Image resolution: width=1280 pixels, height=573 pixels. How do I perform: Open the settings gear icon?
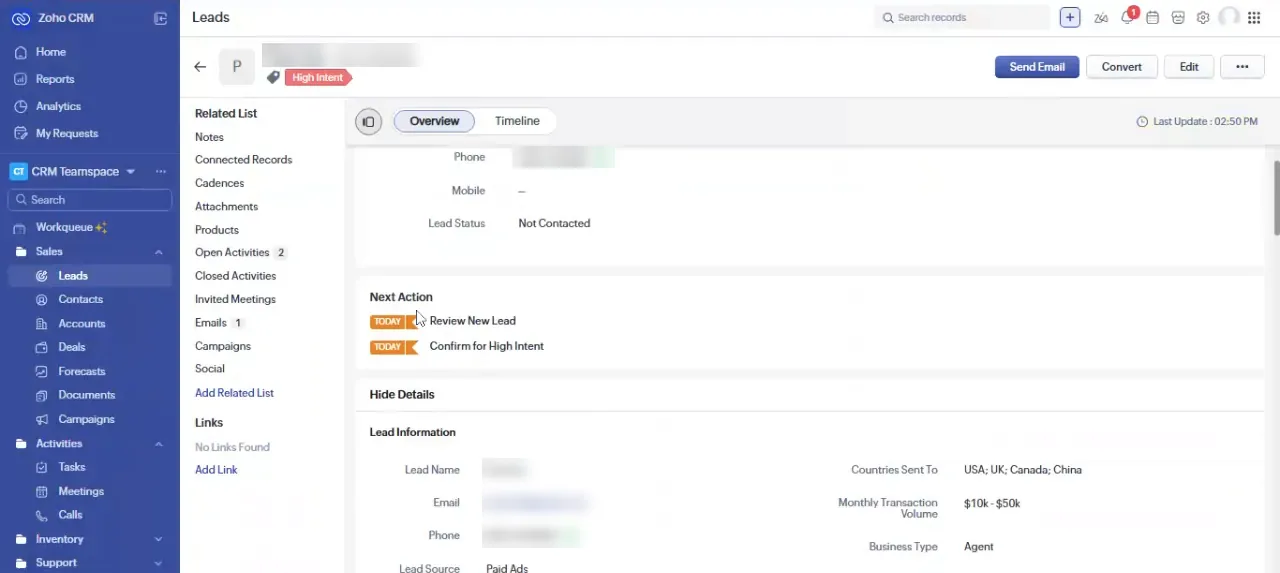(x=1203, y=17)
